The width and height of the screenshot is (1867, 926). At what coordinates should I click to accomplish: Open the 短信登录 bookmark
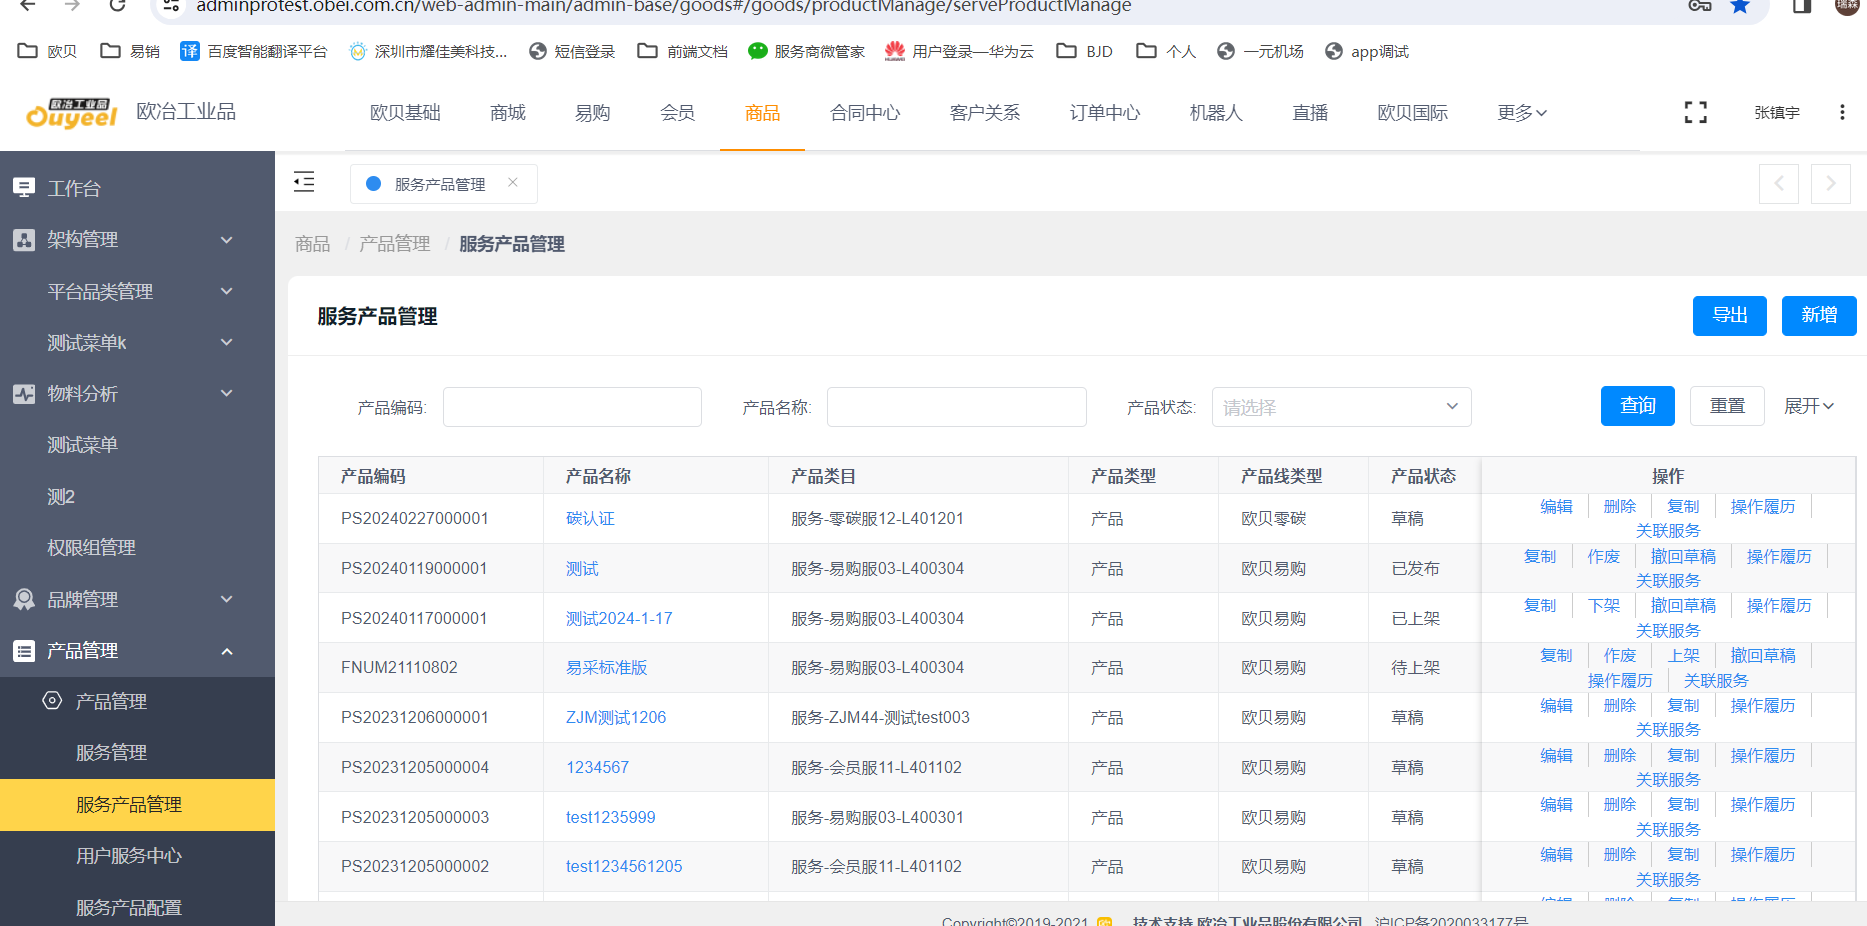click(x=572, y=51)
